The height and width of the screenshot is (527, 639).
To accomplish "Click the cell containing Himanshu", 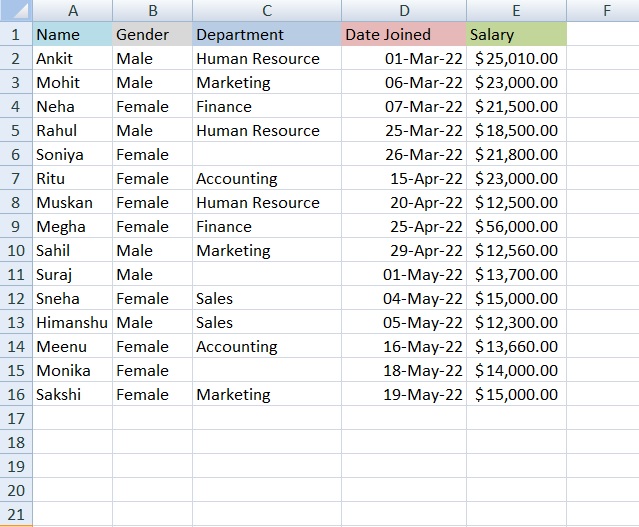I will [x=72, y=323].
